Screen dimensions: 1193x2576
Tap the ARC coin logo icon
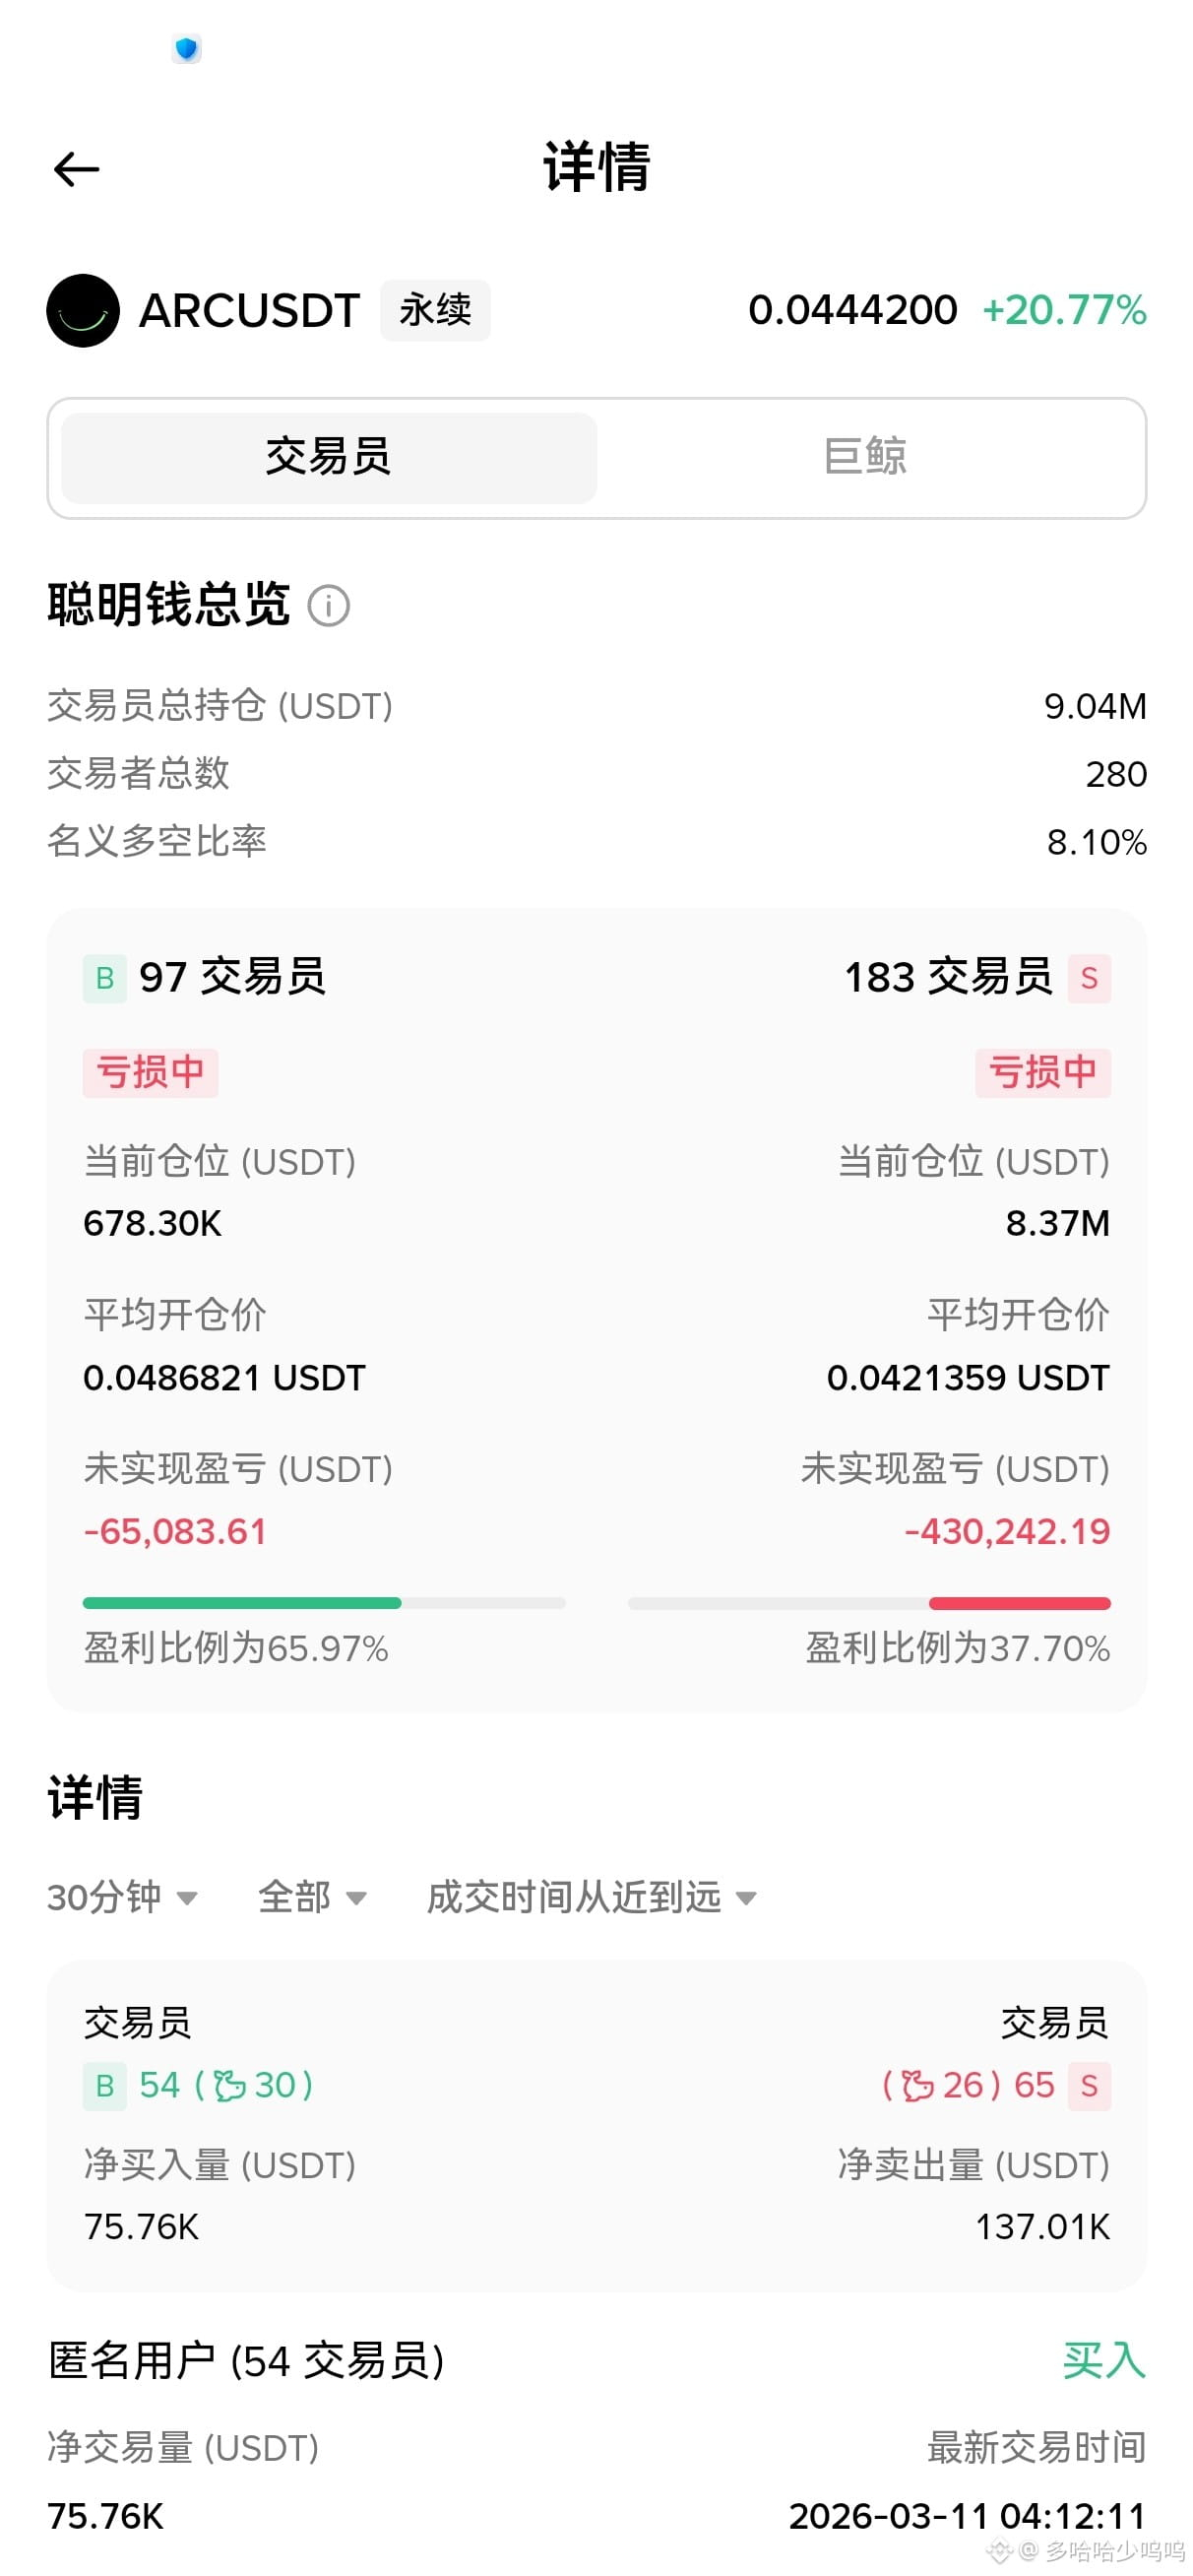[x=83, y=310]
